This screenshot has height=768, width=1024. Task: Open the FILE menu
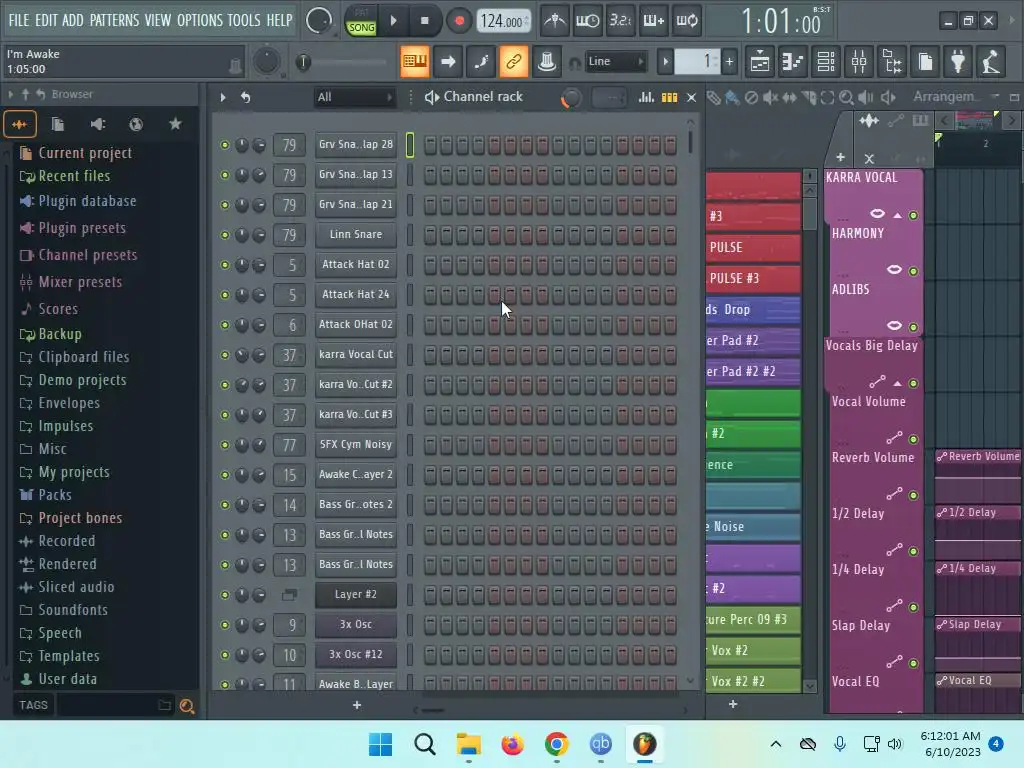pyautogui.click(x=19, y=20)
